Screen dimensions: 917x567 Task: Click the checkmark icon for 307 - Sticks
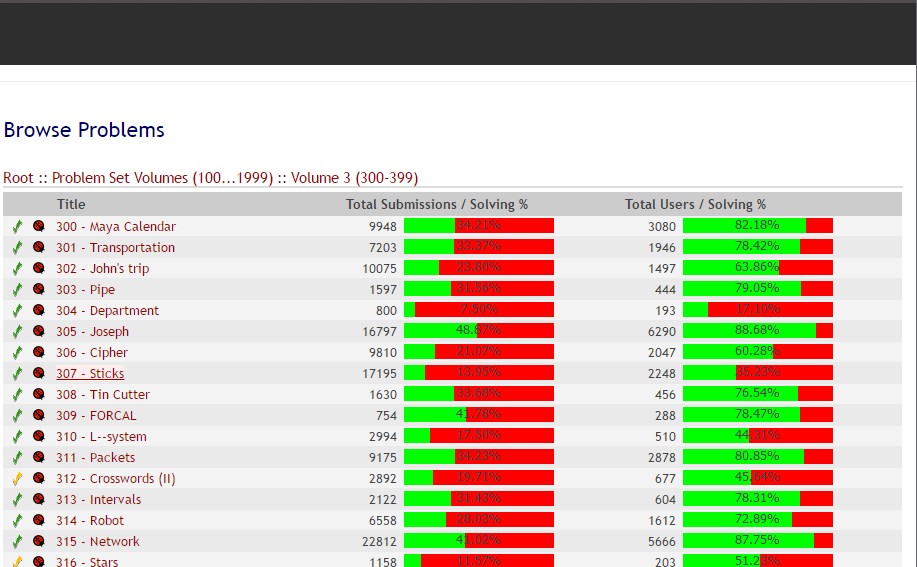(18, 374)
